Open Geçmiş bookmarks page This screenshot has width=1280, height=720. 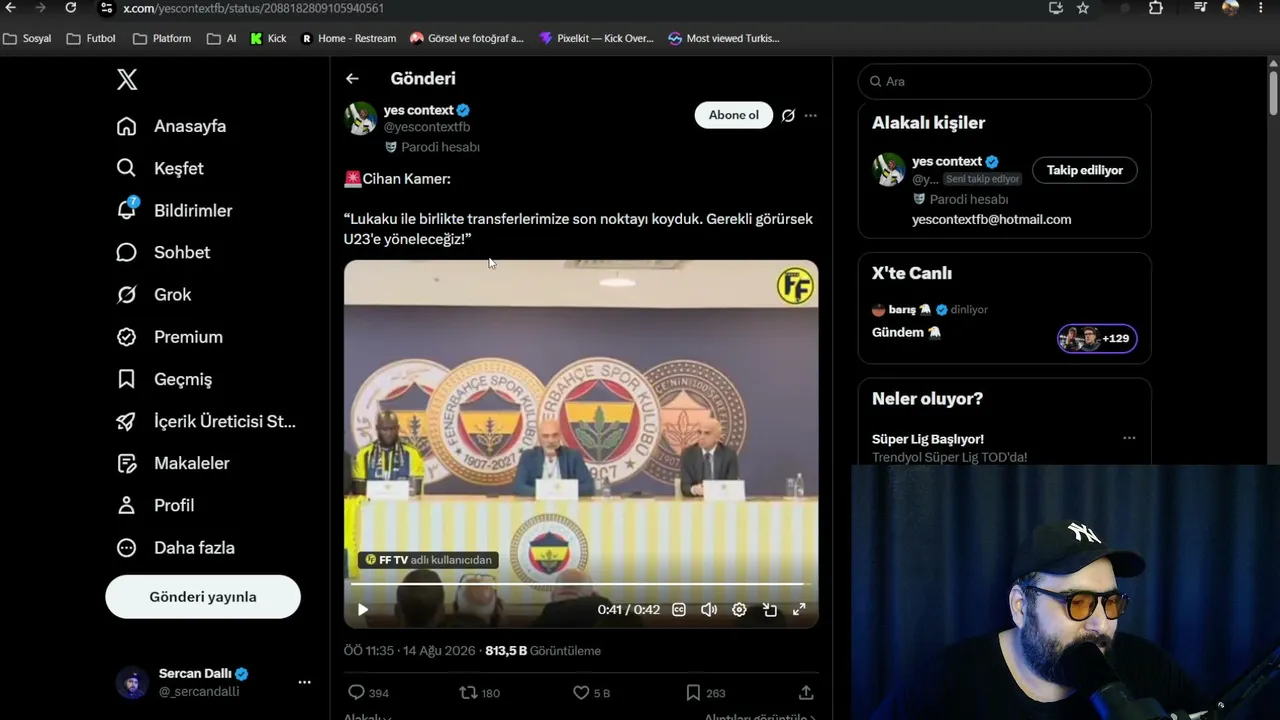[x=164, y=379]
